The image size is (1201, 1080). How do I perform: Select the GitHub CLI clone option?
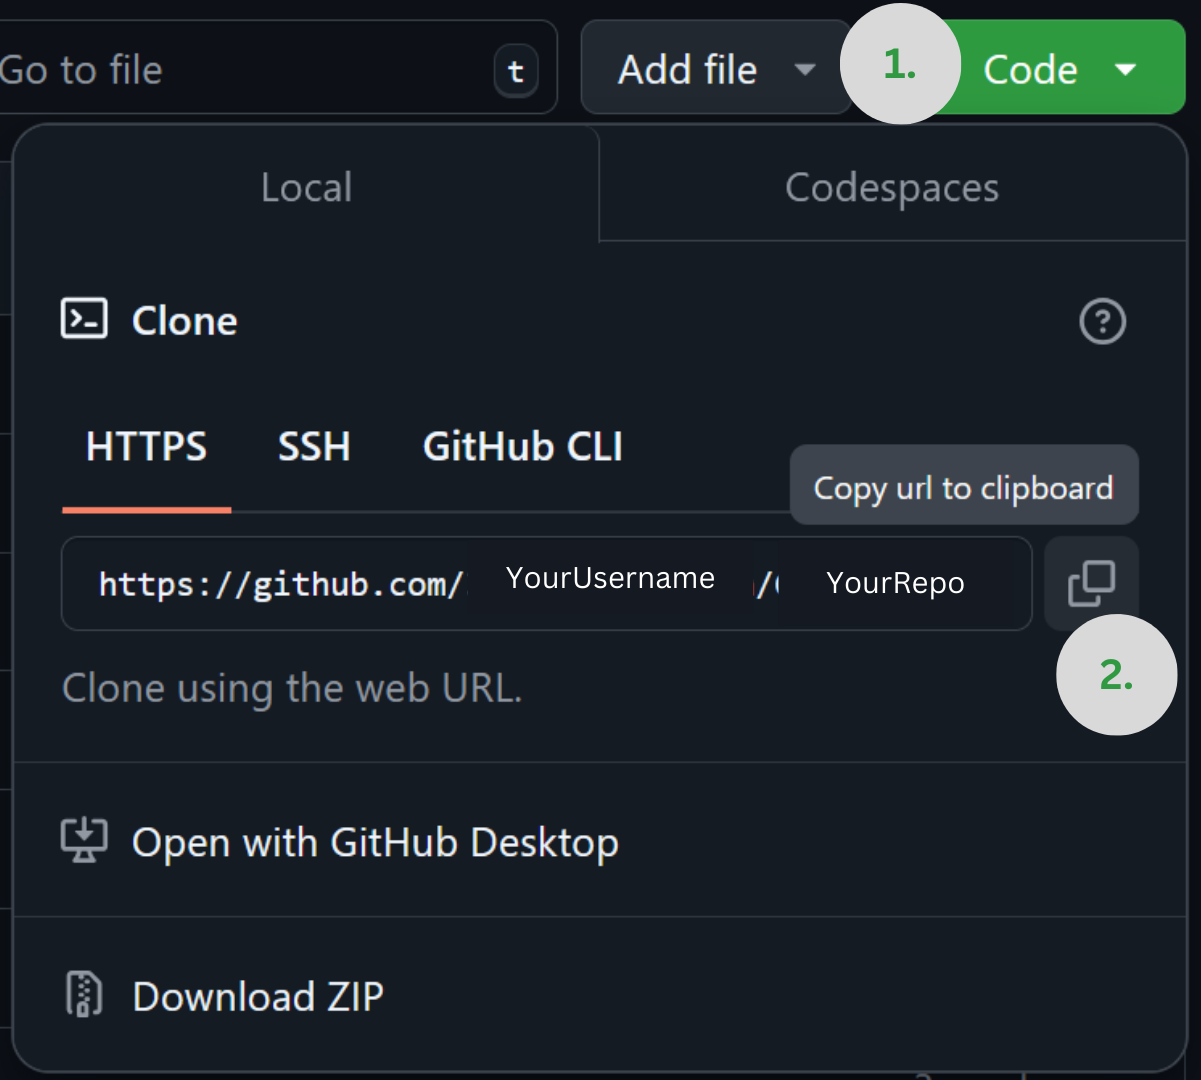(522, 446)
